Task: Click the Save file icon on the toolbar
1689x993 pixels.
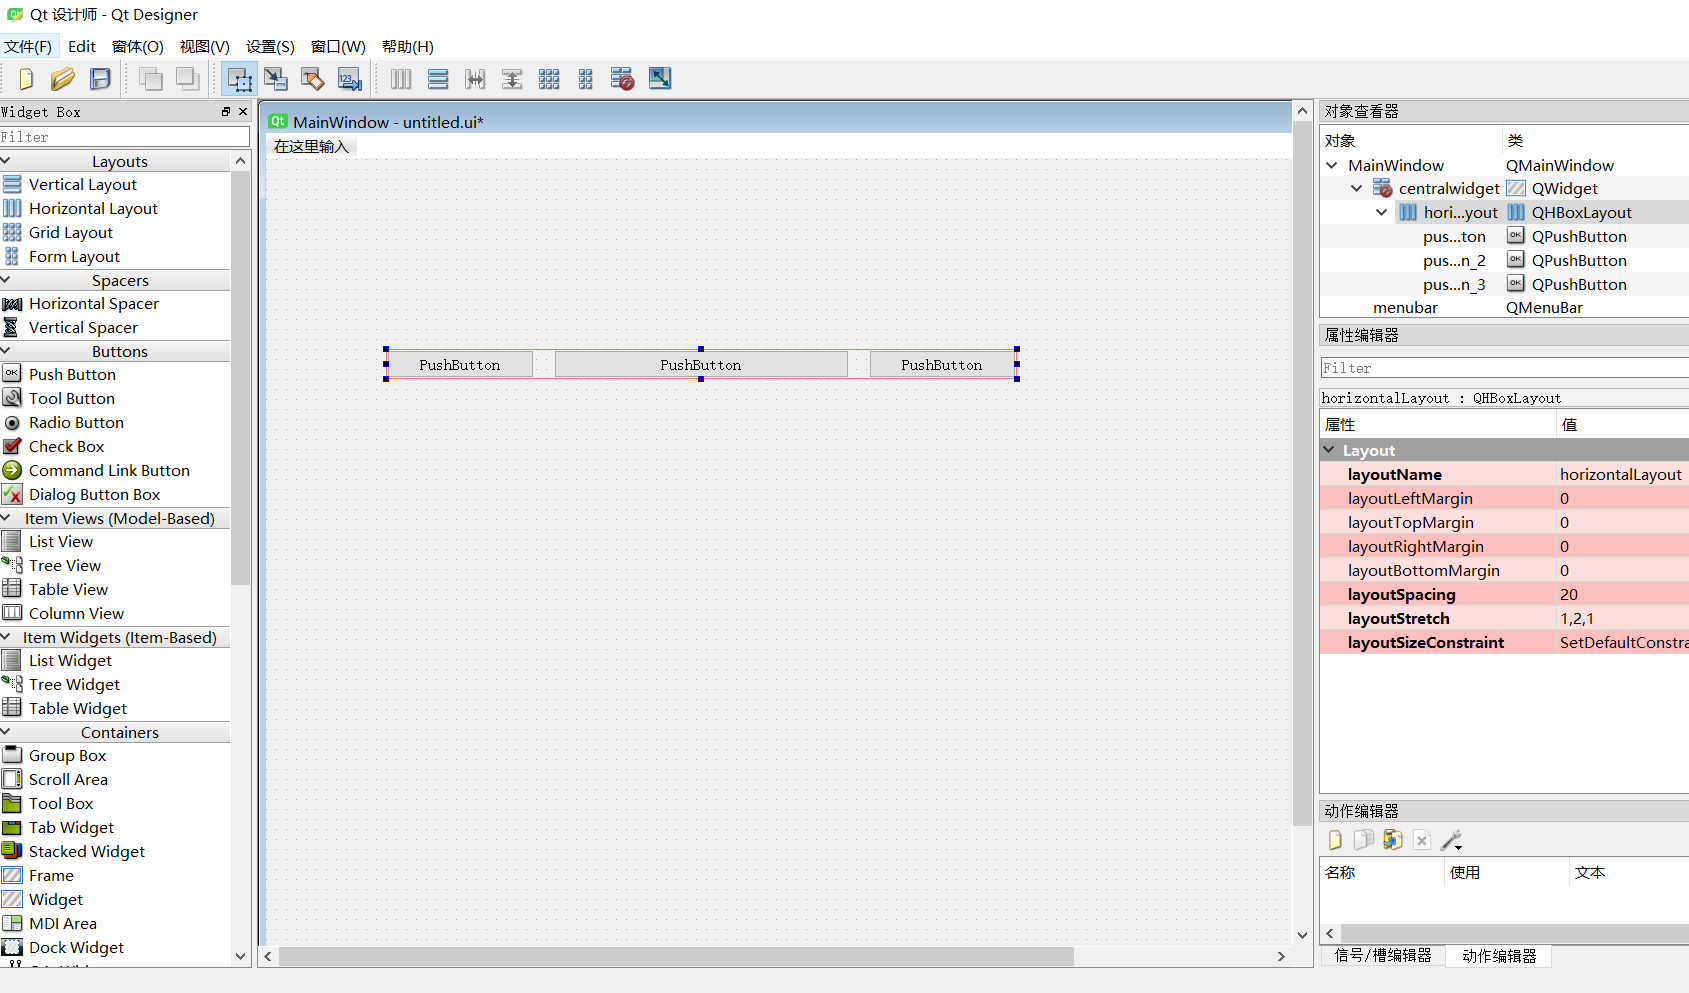Action: [100, 79]
